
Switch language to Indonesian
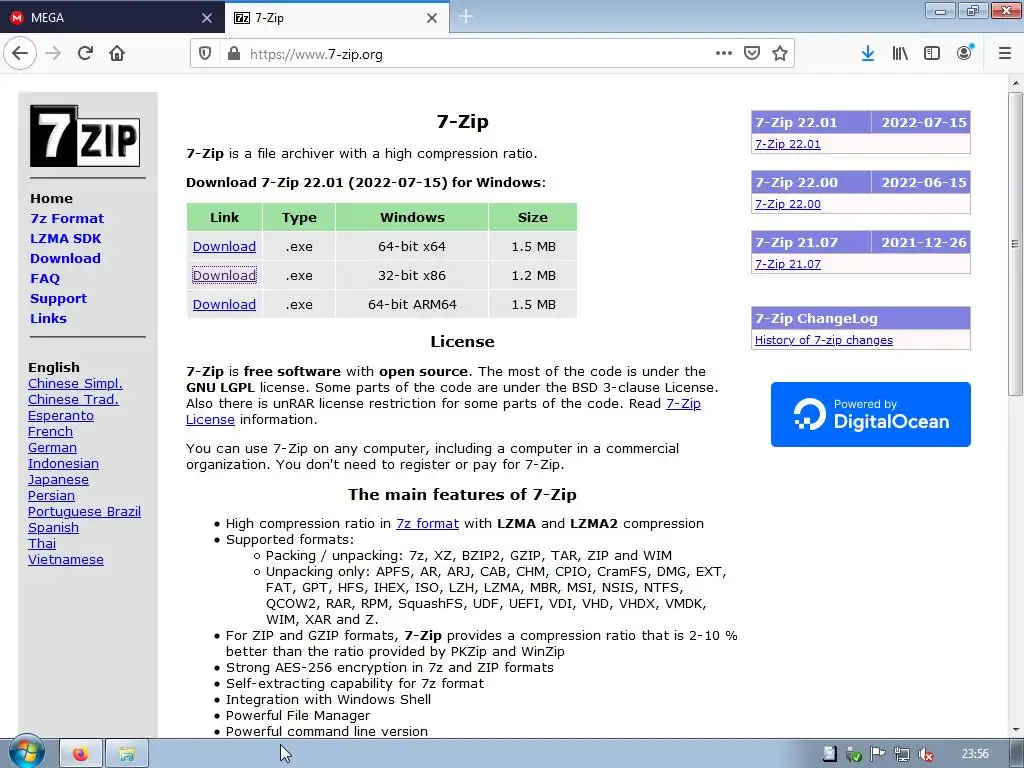pyautogui.click(x=63, y=464)
